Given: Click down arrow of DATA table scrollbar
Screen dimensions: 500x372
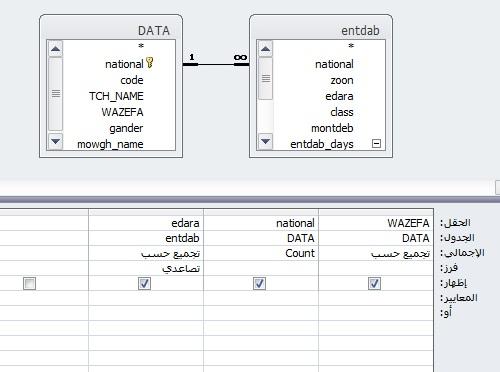Looking at the screenshot, I should [55, 141].
